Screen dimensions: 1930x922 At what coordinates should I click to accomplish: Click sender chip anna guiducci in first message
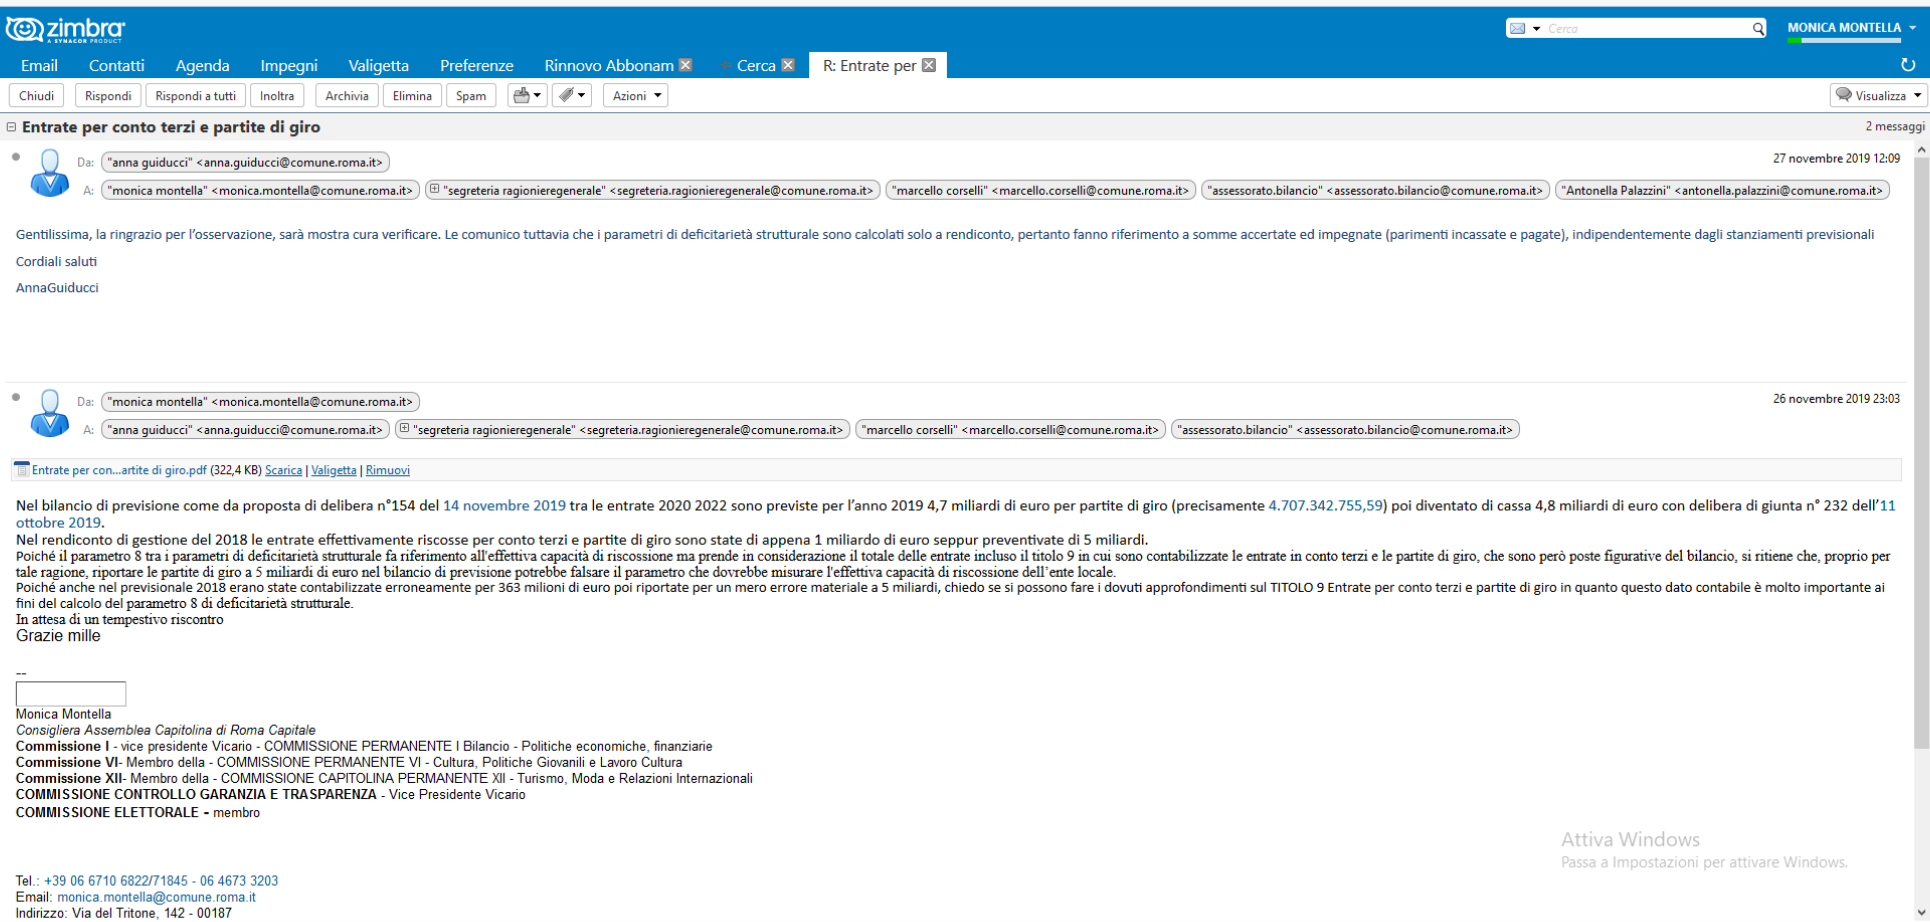point(246,162)
